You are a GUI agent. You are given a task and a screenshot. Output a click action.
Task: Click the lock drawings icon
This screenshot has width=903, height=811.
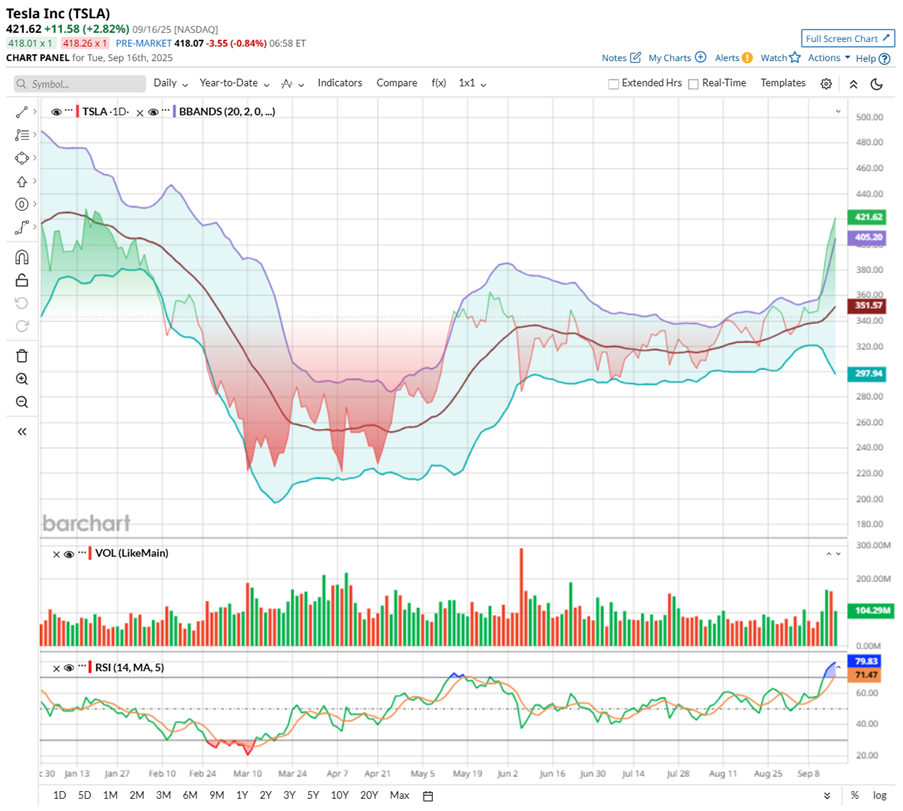point(21,281)
